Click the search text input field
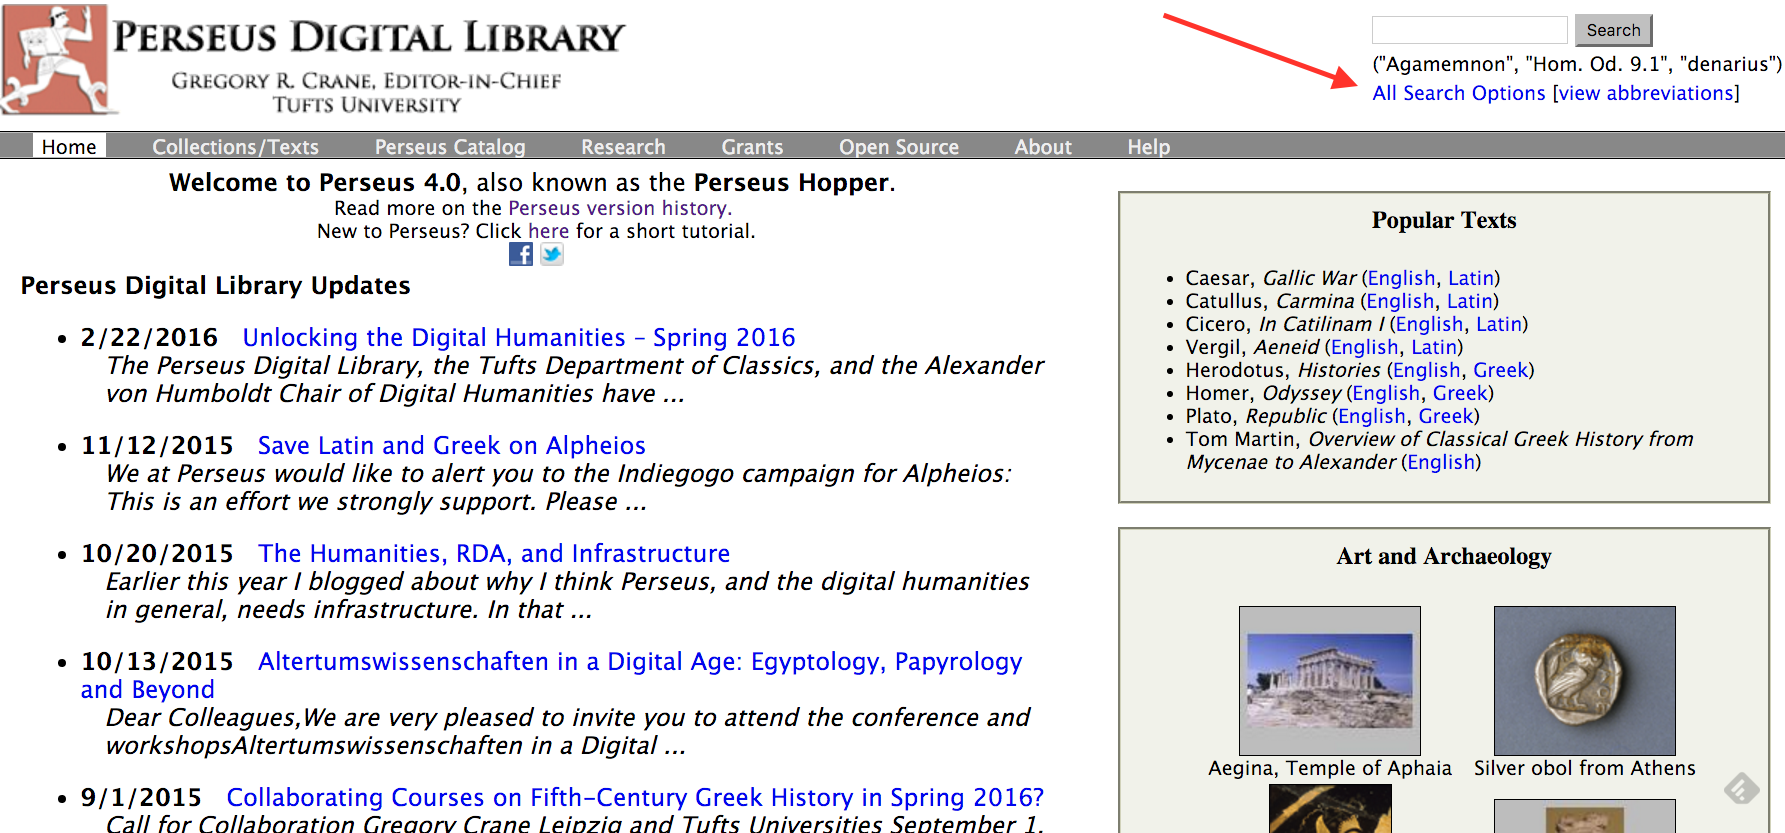 tap(1469, 30)
